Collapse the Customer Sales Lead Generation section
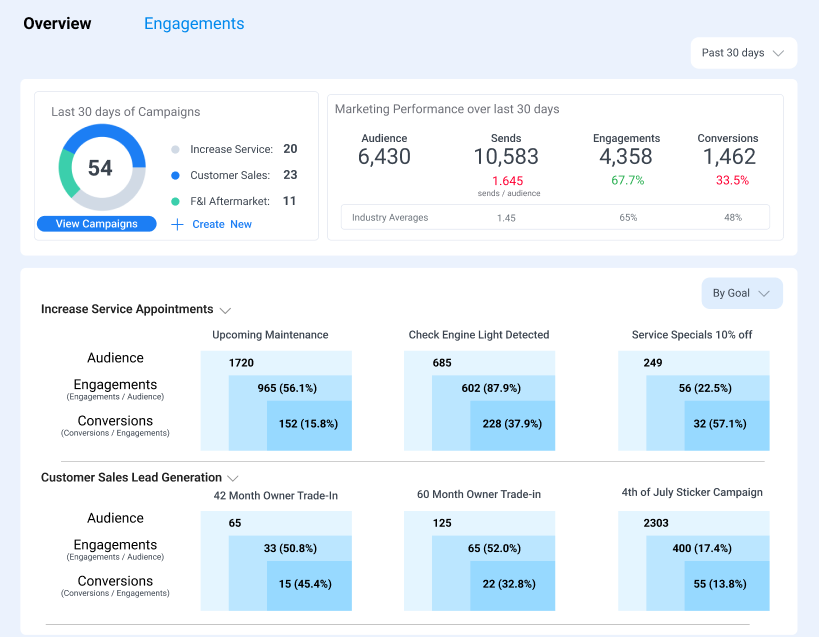819x637 pixels. pos(233,478)
